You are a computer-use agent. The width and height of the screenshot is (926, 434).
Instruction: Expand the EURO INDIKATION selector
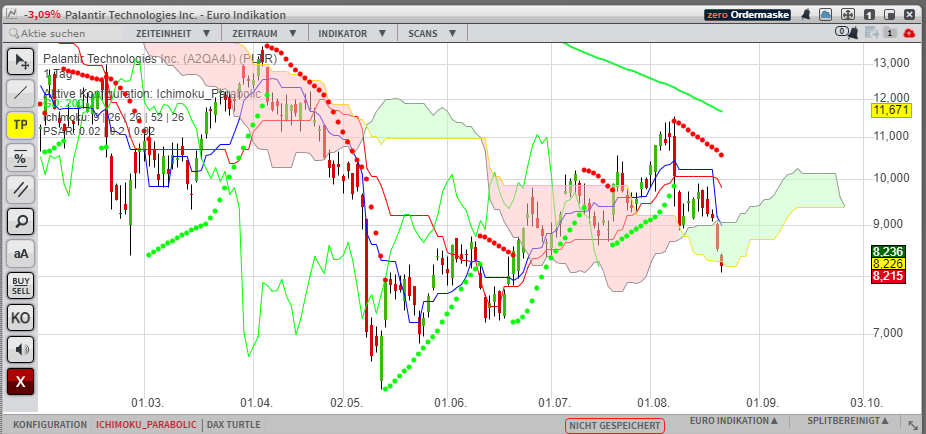point(733,420)
